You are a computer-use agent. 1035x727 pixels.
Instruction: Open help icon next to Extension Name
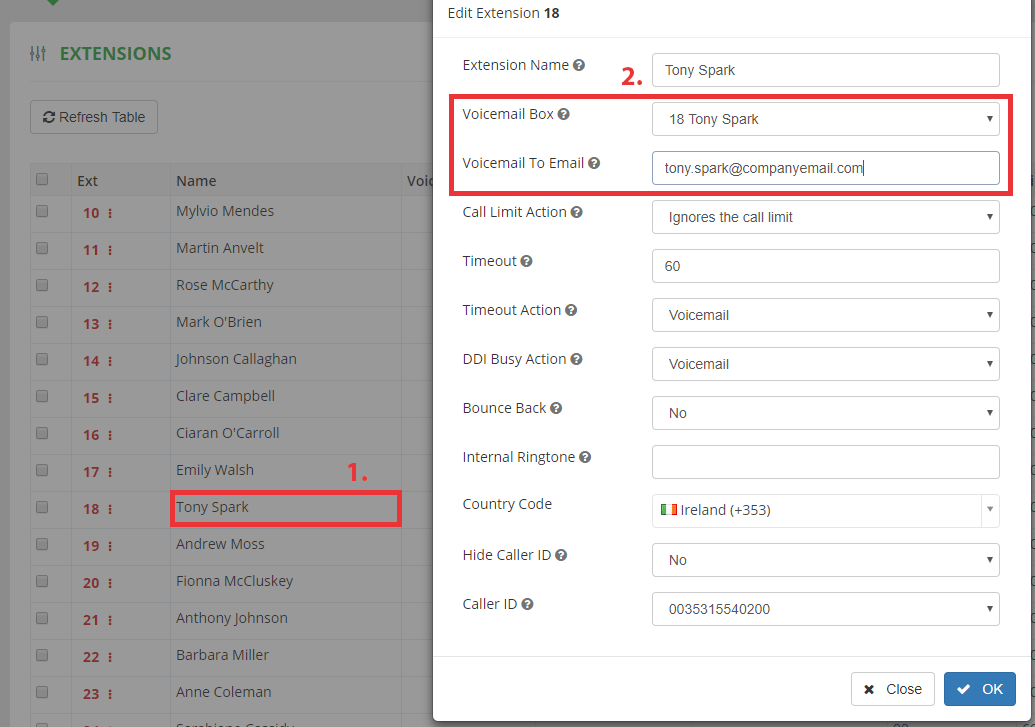pyautogui.click(x=579, y=65)
